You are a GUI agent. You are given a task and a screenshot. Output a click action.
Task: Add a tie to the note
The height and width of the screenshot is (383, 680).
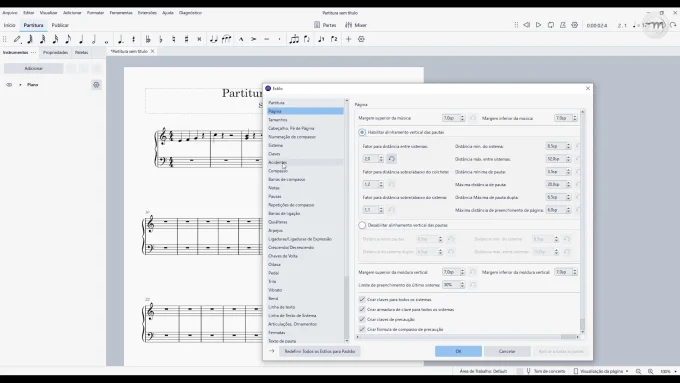tap(213, 39)
